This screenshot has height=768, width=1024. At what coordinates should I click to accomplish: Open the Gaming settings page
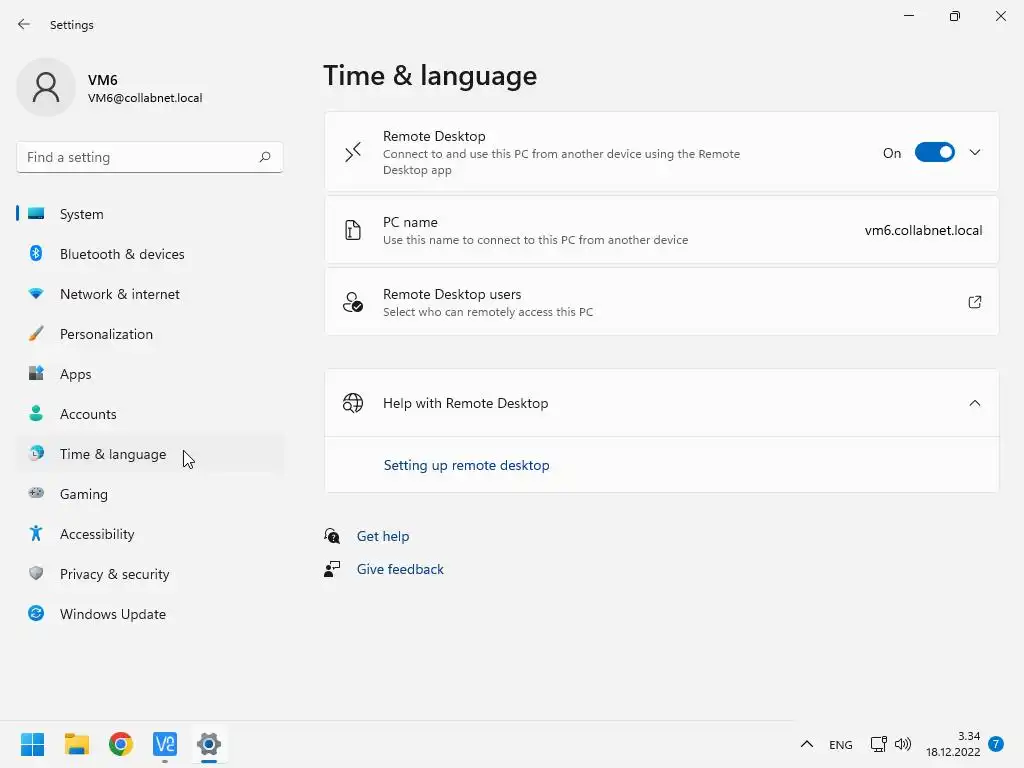click(x=83, y=494)
